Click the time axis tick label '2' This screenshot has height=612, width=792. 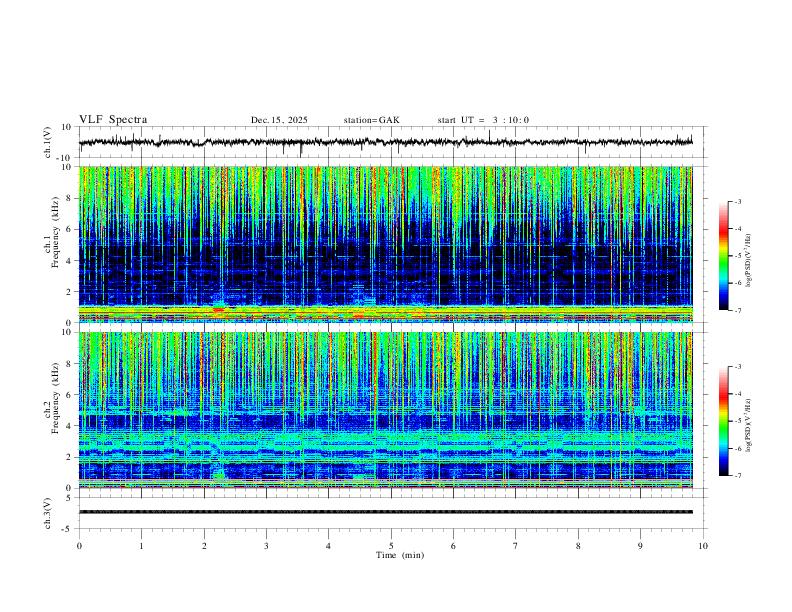(204, 546)
